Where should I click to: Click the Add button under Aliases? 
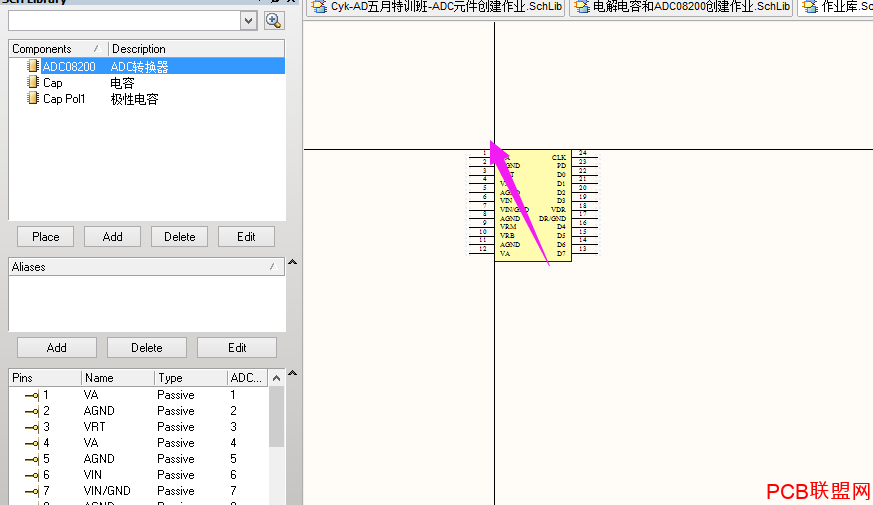coord(57,347)
